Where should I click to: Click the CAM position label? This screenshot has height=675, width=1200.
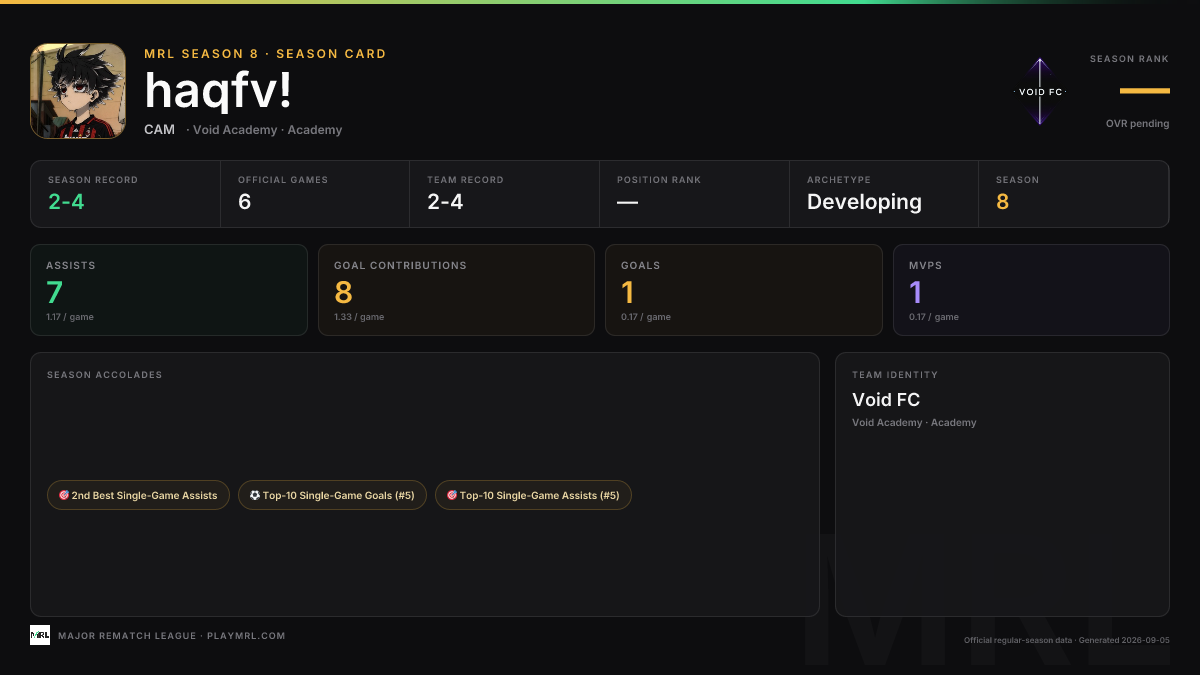[x=159, y=130]
